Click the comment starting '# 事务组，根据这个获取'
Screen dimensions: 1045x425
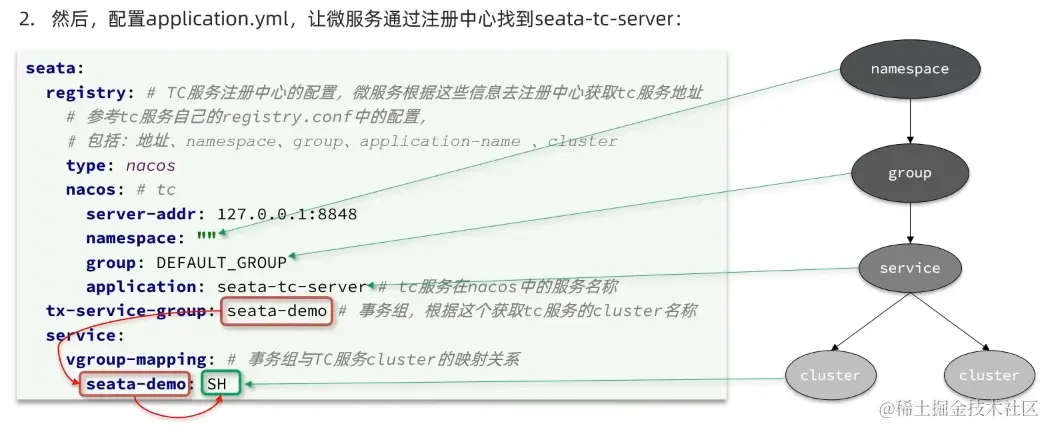point(517,311)
